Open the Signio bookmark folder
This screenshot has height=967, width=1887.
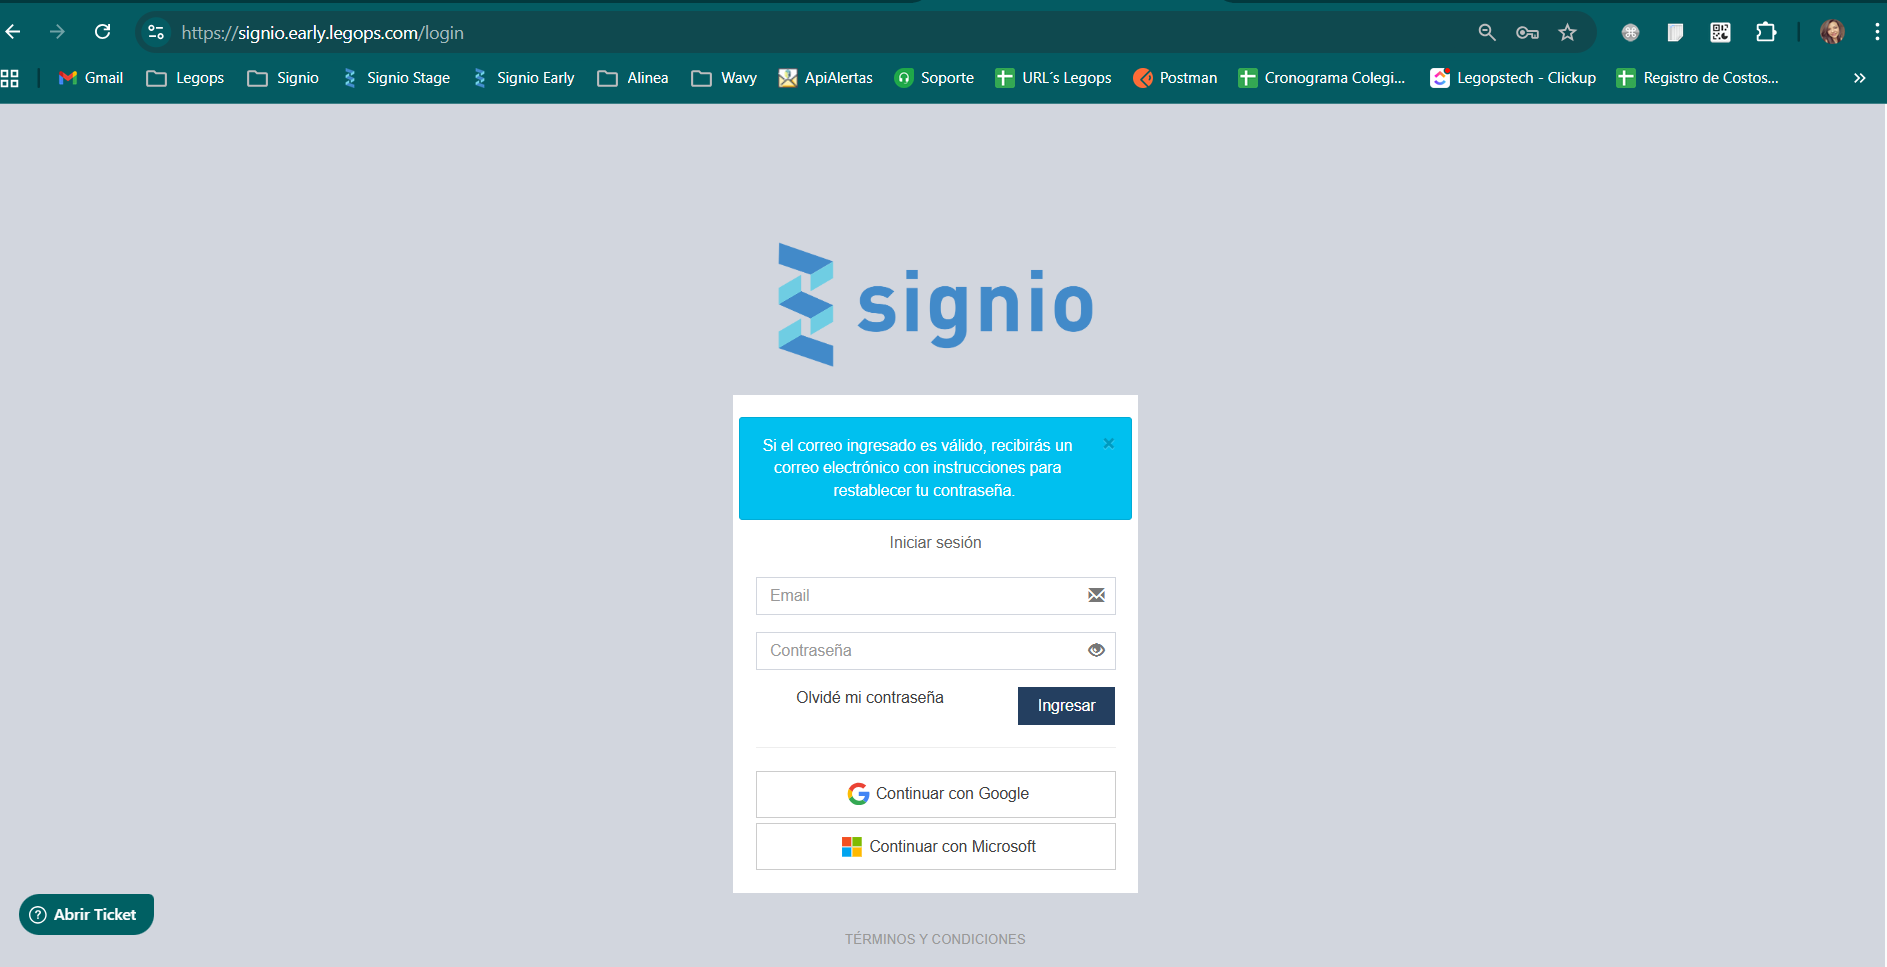(x=283, y=78)
